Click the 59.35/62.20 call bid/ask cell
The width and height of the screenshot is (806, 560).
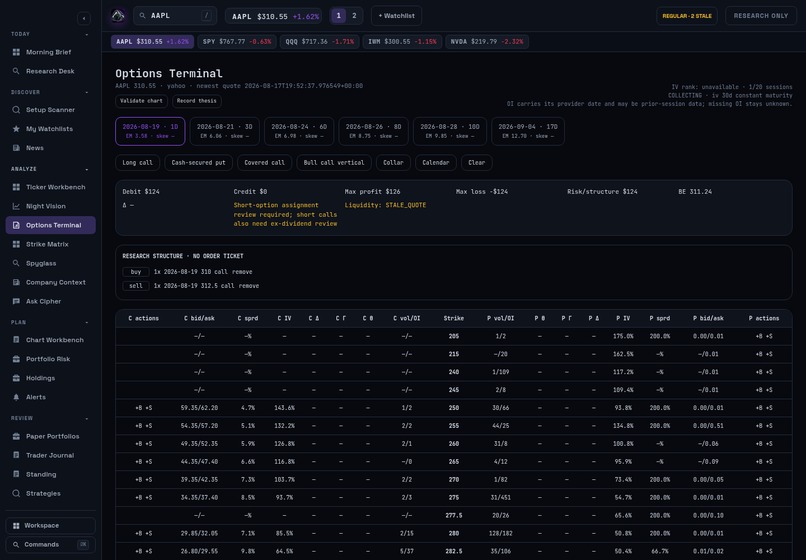click(199, 408)
